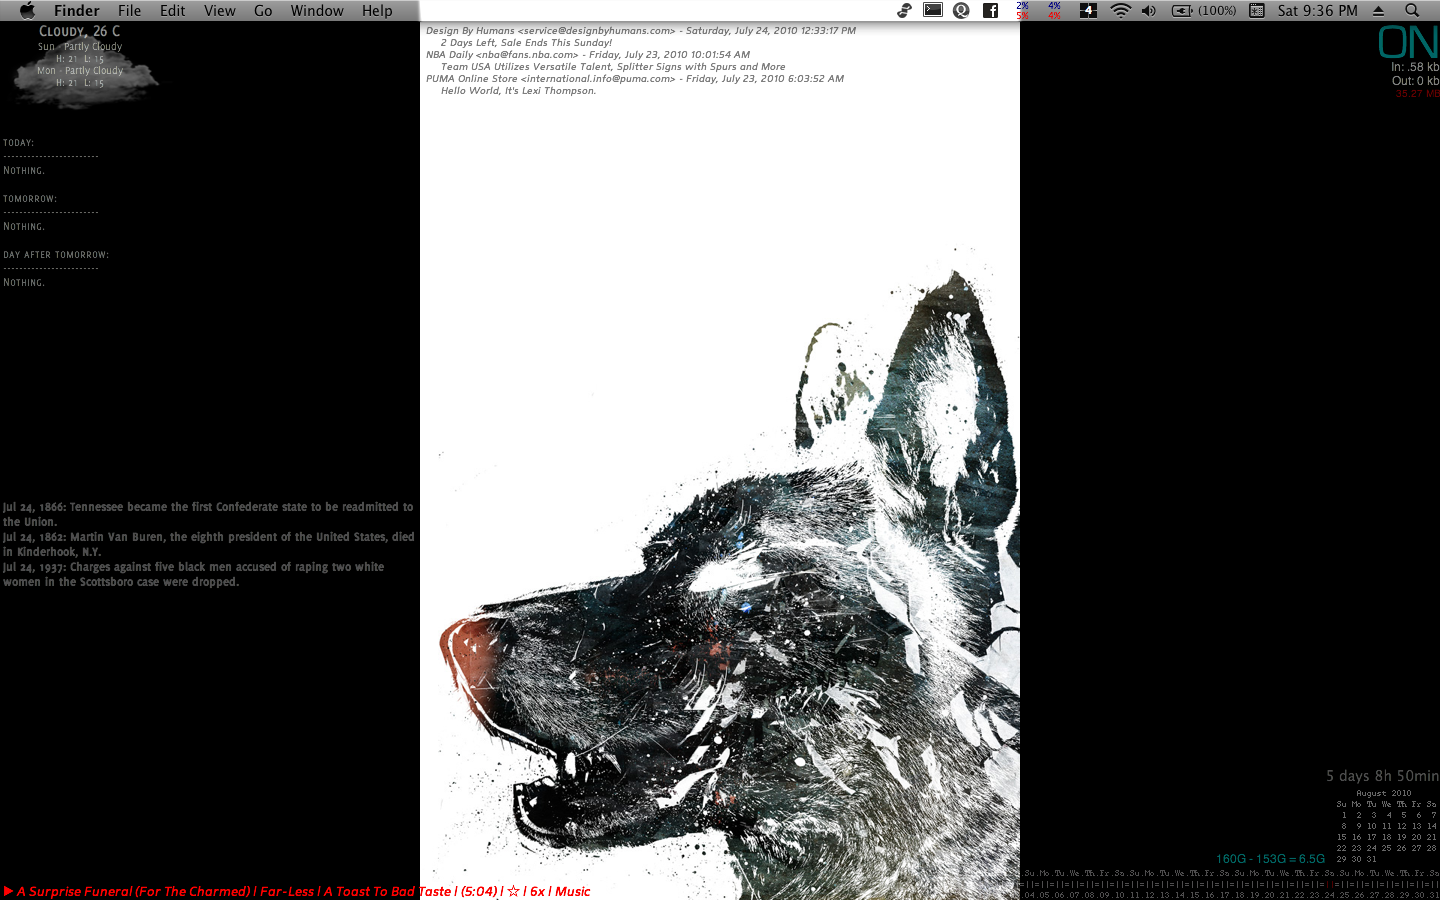1440x900 pixels.
Task: Click "2 Days Left, Sale Ends This Sunday!" subject
Action: click(x=526, y=43)
